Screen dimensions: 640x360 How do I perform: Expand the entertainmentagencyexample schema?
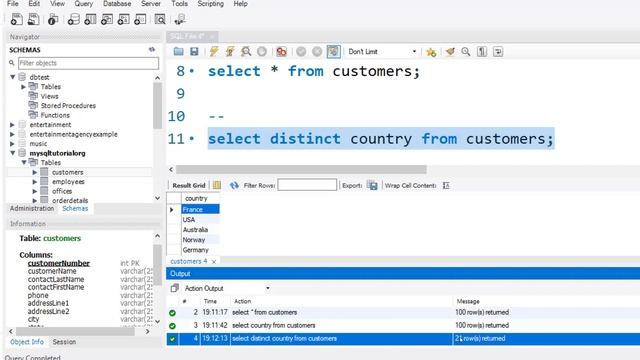point(12,134)
